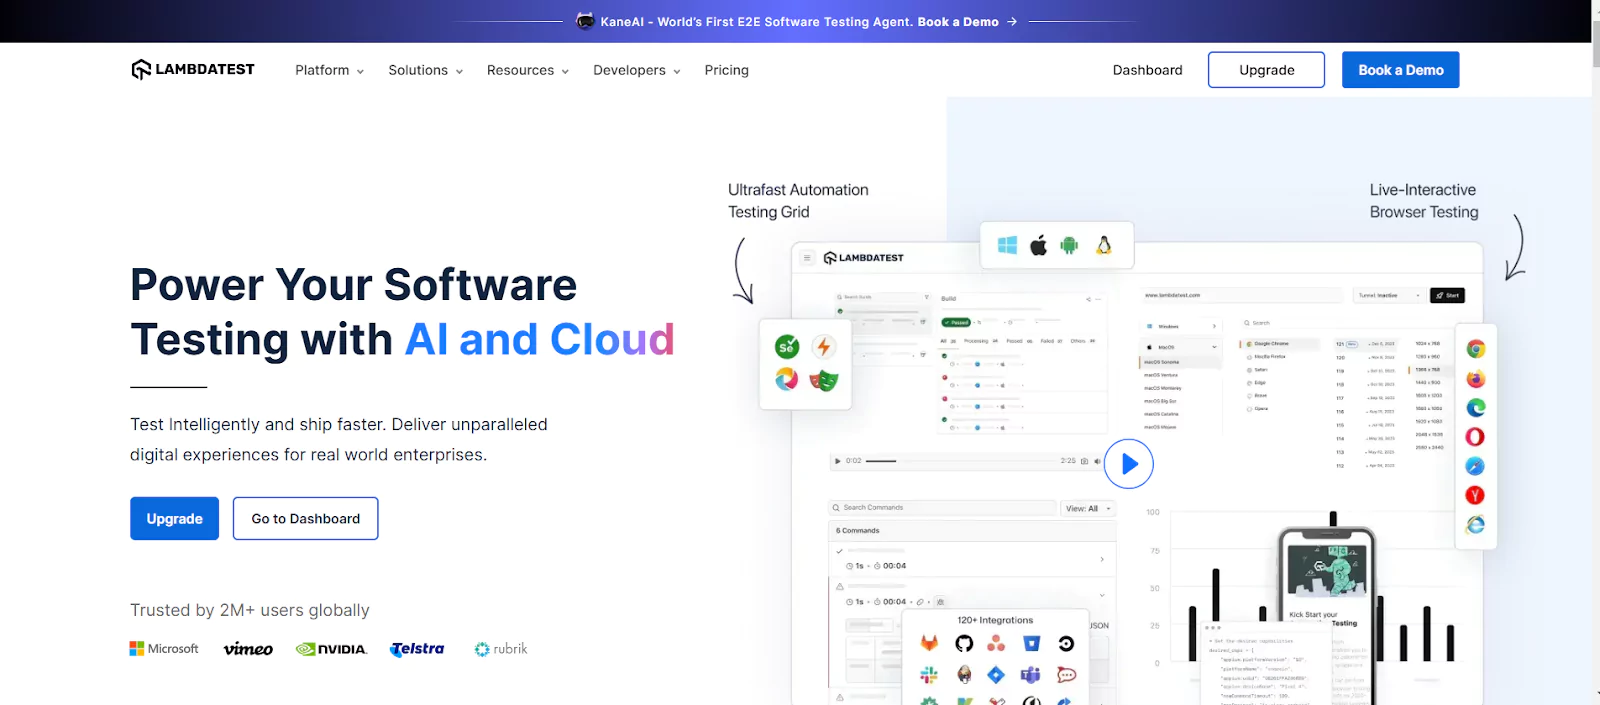Viewport: 1600px width, 705px height.
Task: Click Go to Dashboard button
Action: [x=305, y=518]
